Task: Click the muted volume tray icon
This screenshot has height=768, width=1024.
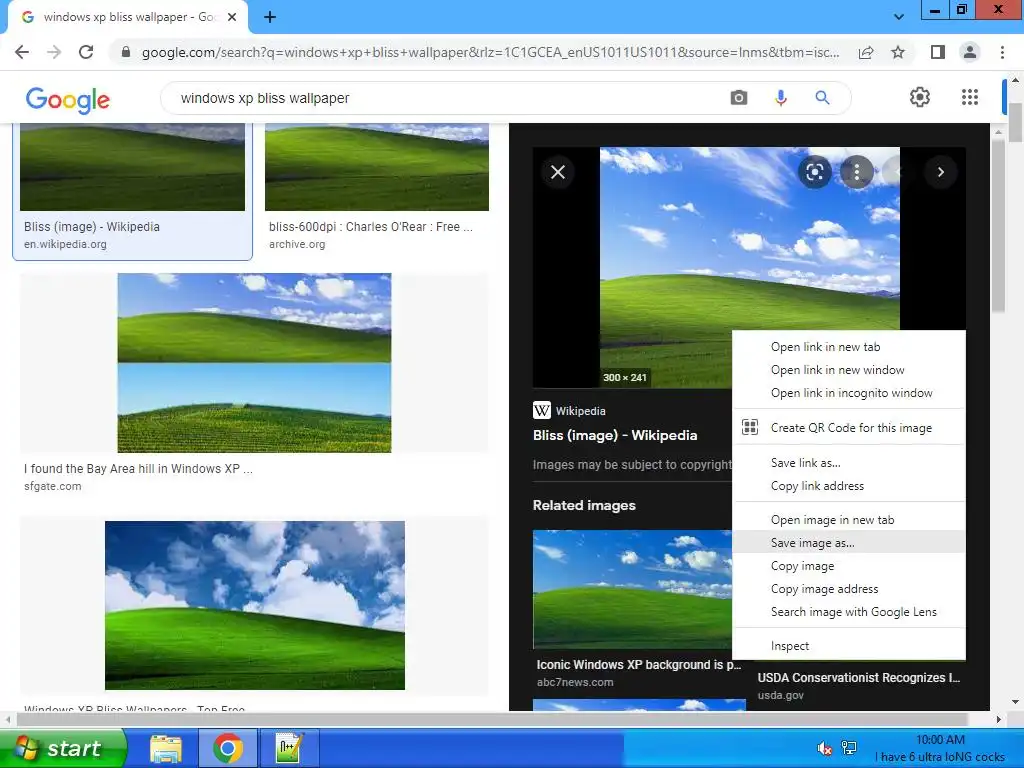Action: 824,748
